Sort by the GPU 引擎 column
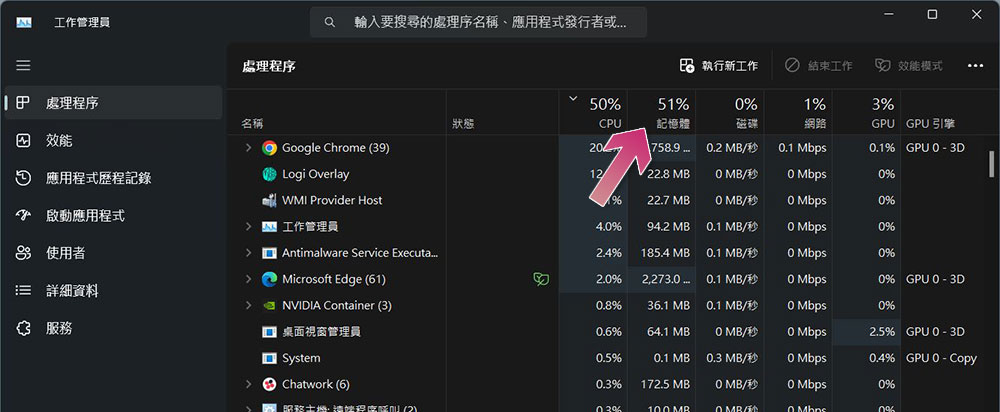 point(943,113)
